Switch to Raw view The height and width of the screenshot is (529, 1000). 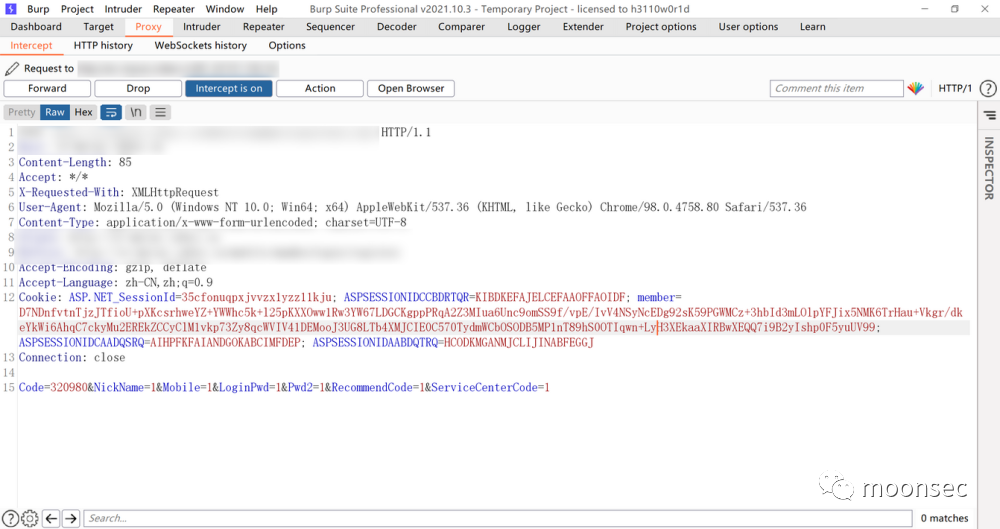tap(55, 112)
